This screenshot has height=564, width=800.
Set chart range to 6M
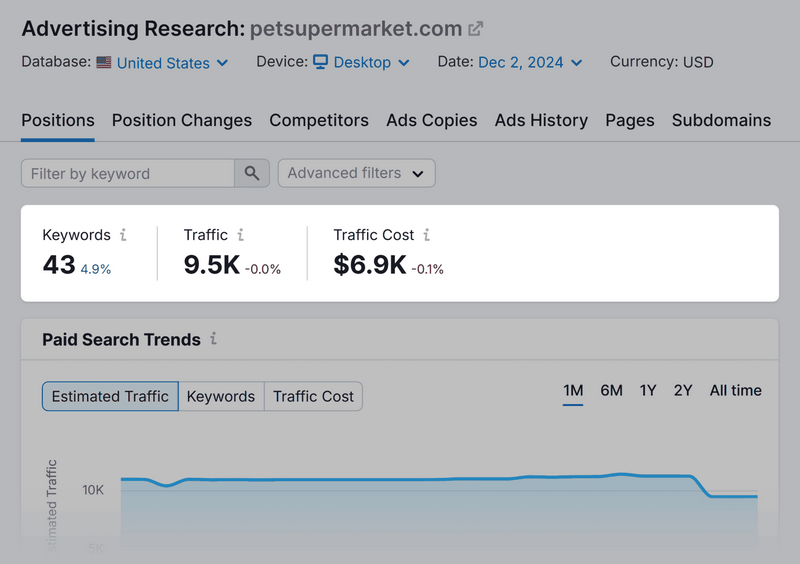coord(611,390)
